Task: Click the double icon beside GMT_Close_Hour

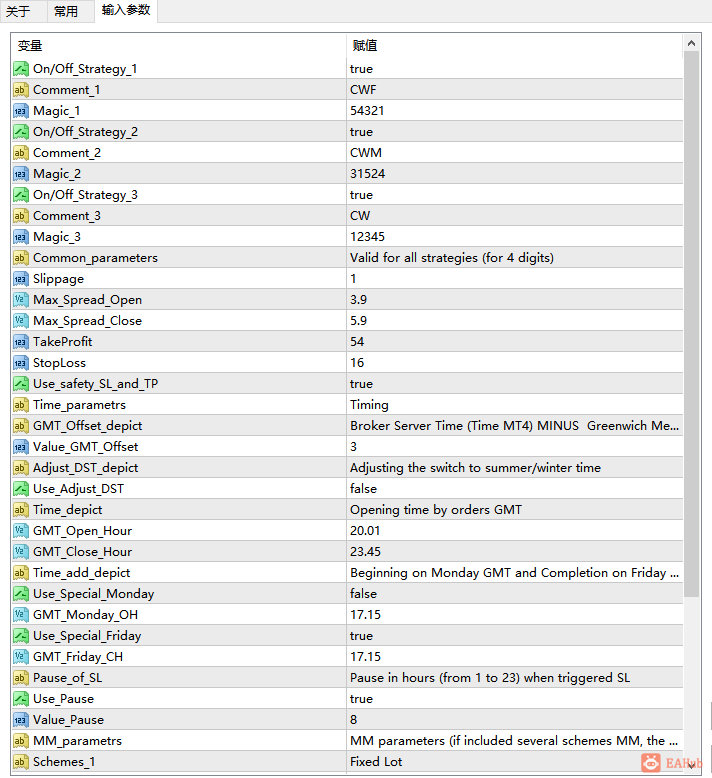Action: point(21,552)
